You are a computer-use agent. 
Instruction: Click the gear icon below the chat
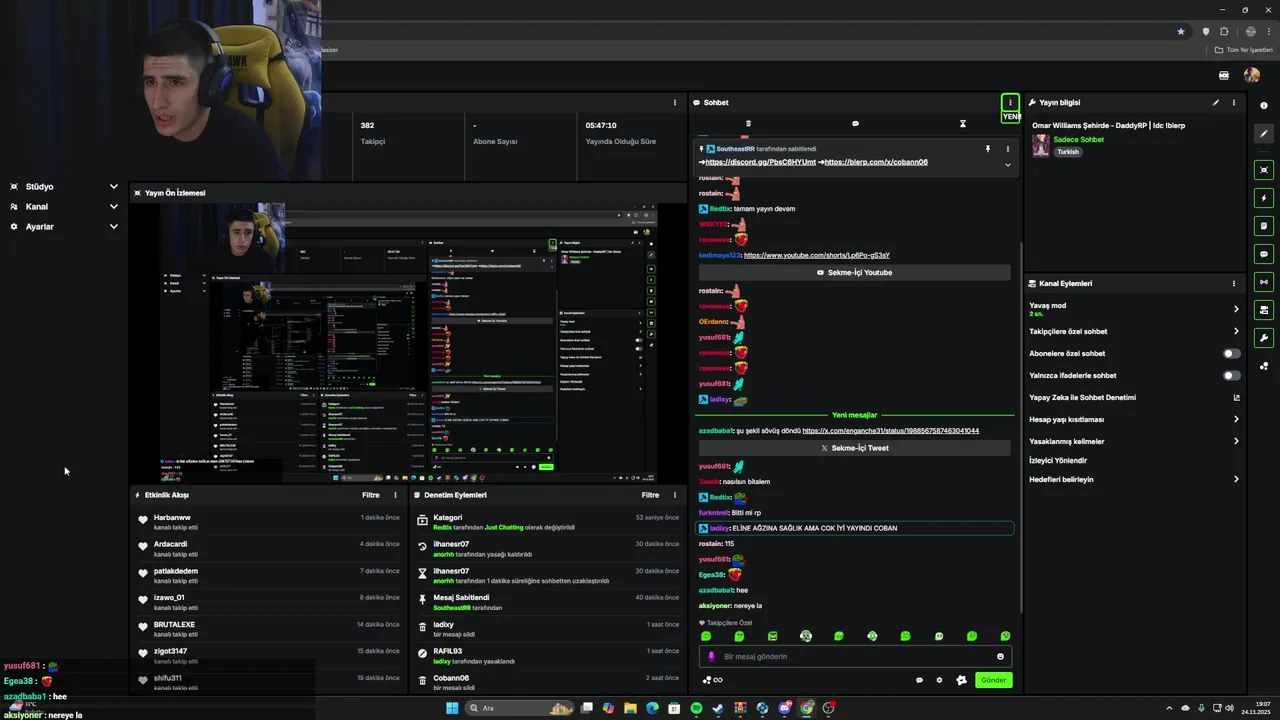[939, 680]
